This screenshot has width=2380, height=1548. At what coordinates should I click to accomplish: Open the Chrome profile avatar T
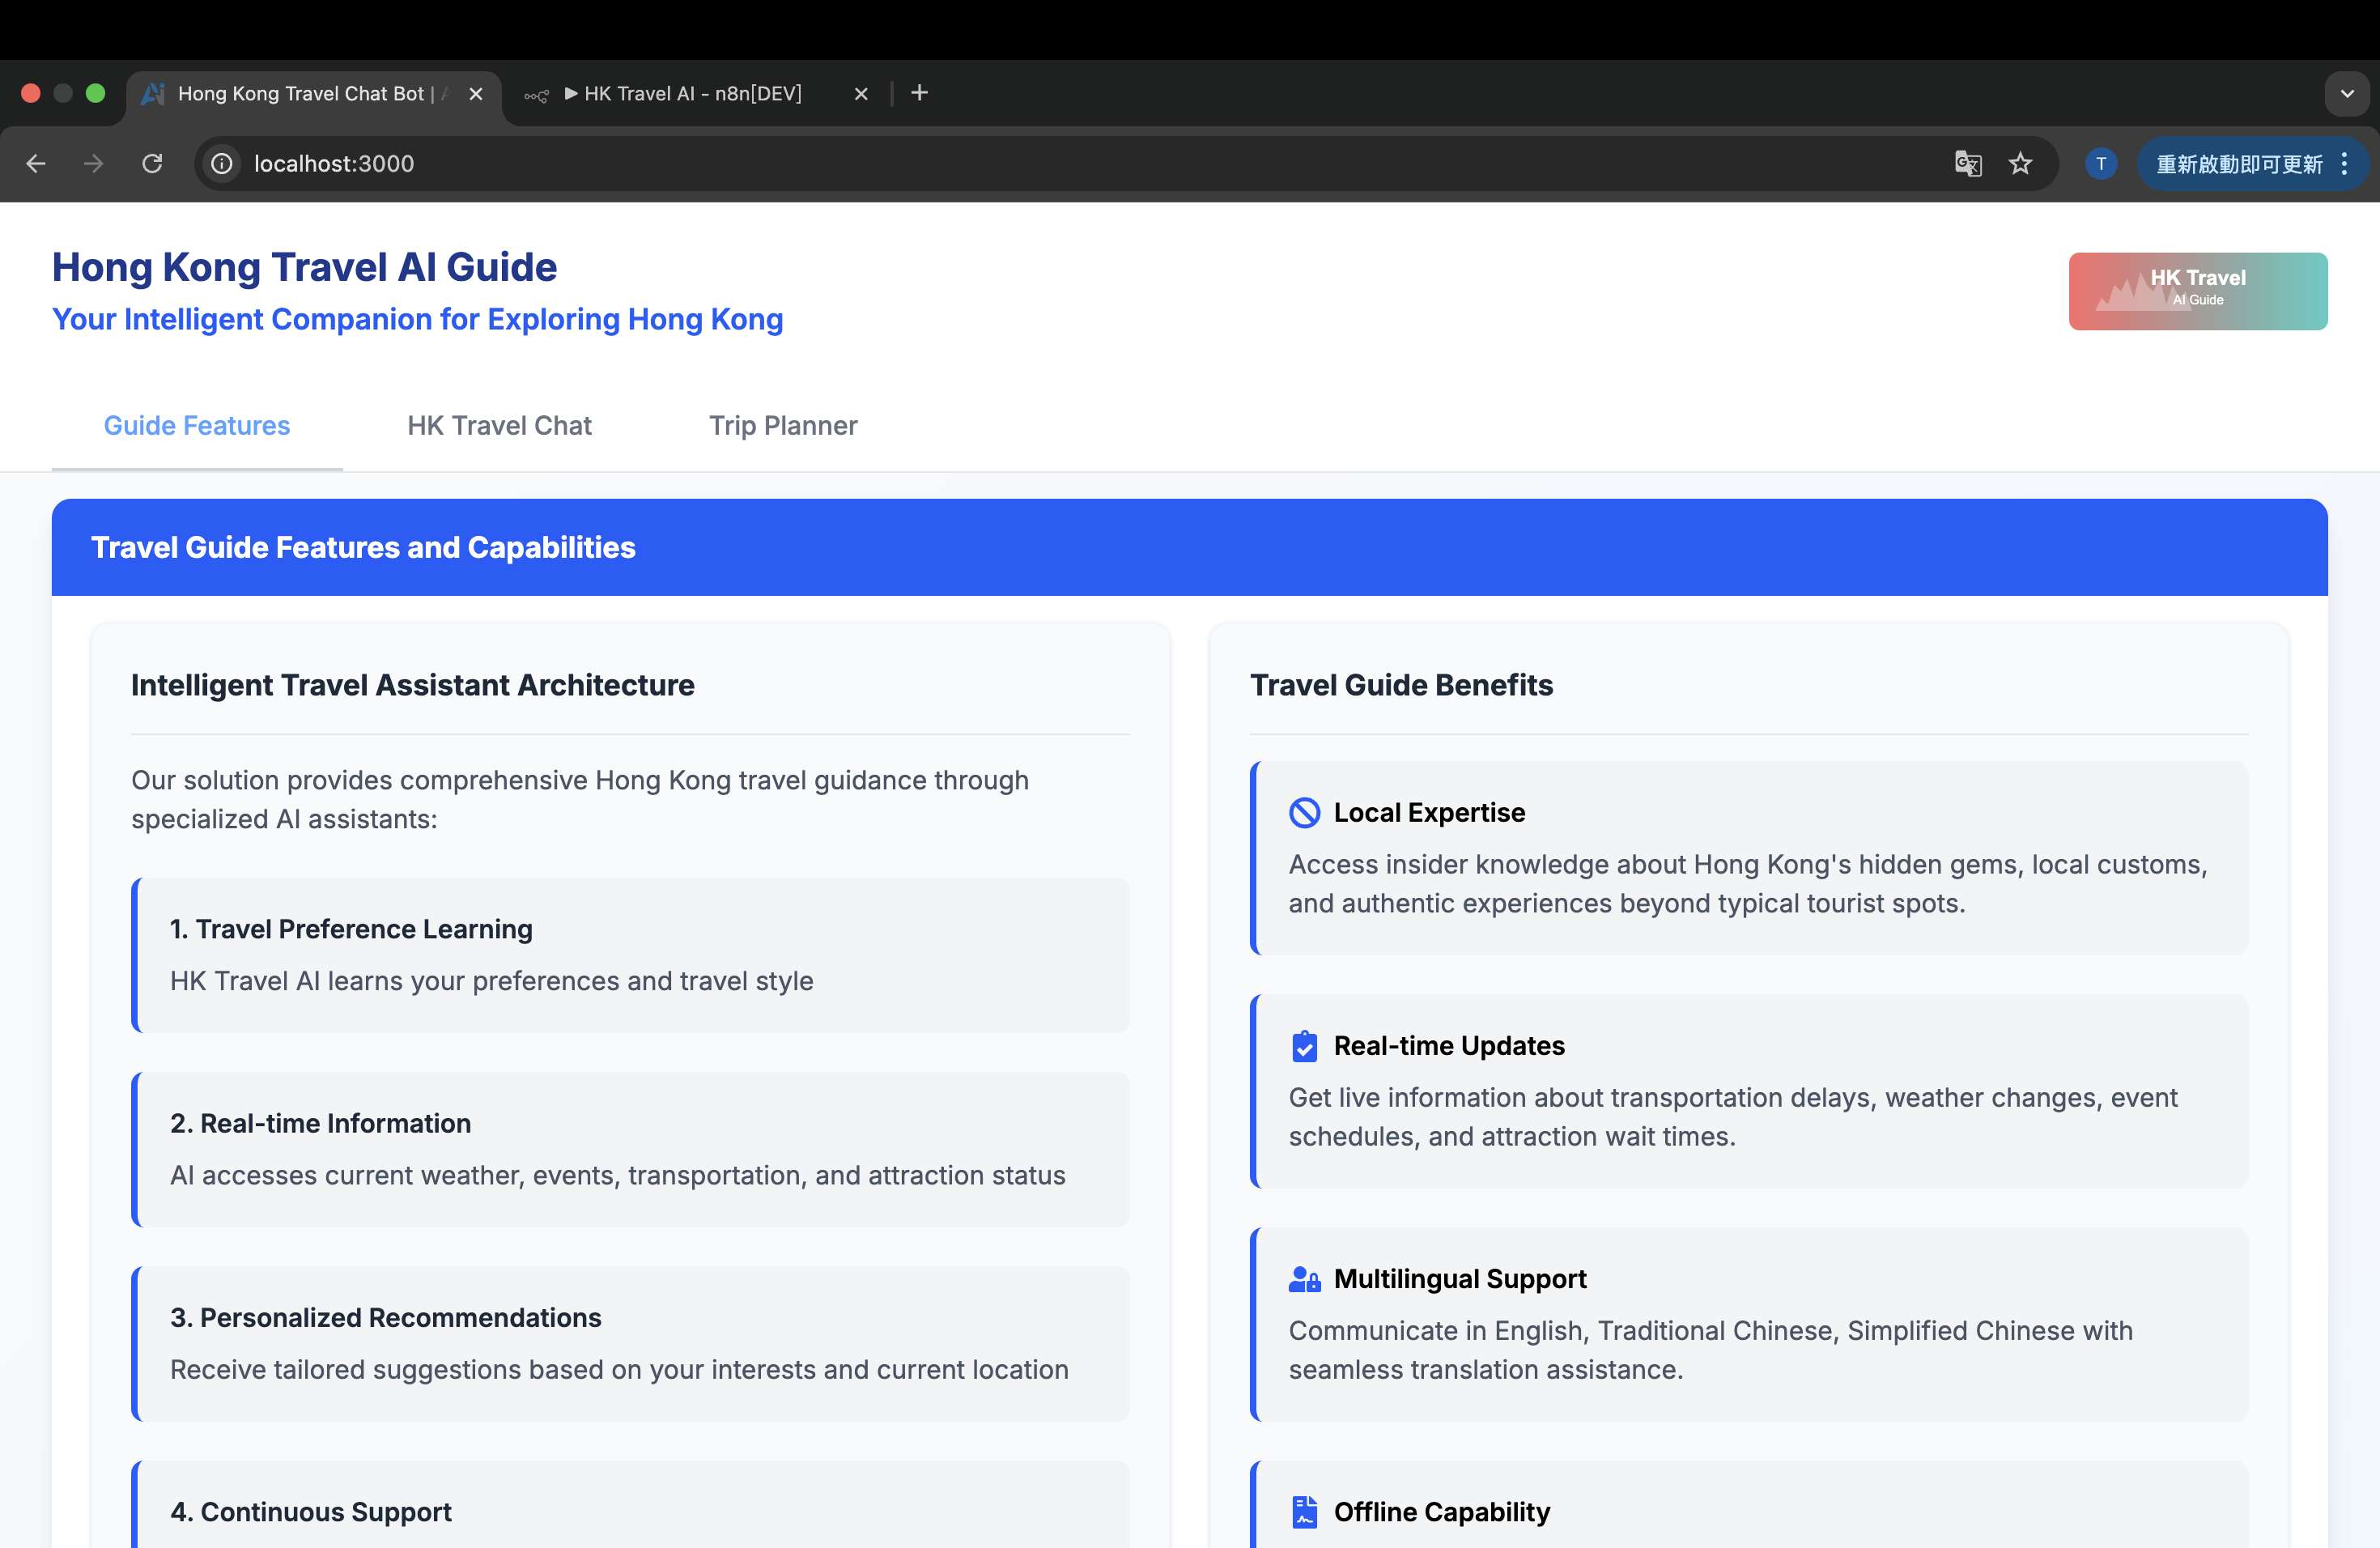(x=2100, y=163)
